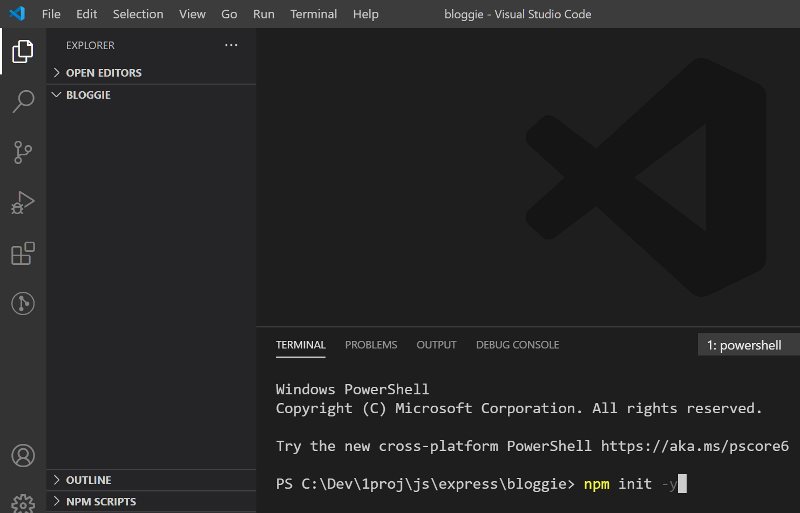Switch to the Problems panel tab

coord(371,345)
